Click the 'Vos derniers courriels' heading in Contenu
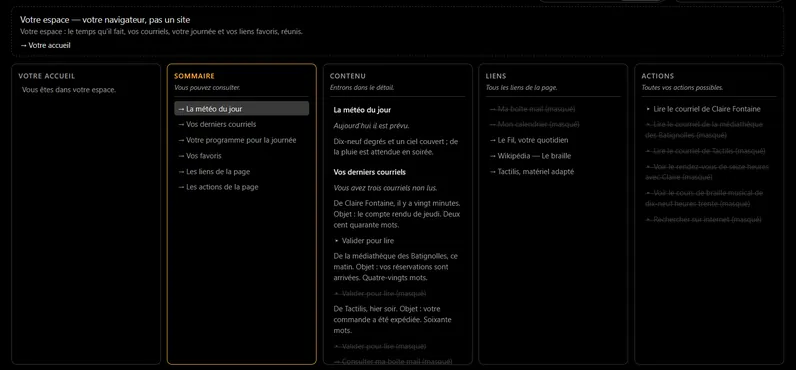The width and height of the screenshot is (796, 370). pyautogui.click(x=370, y=172)
